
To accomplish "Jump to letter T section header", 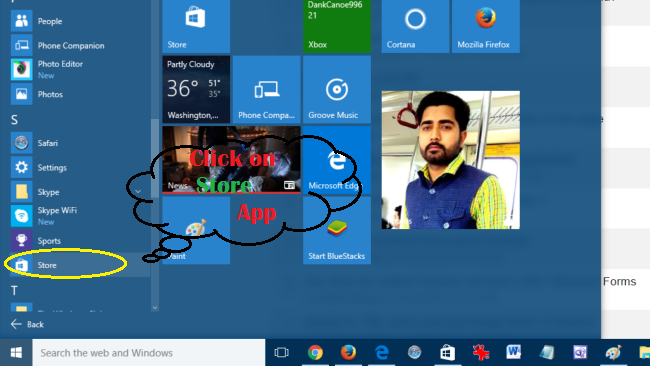I will (x=15, y=291).
